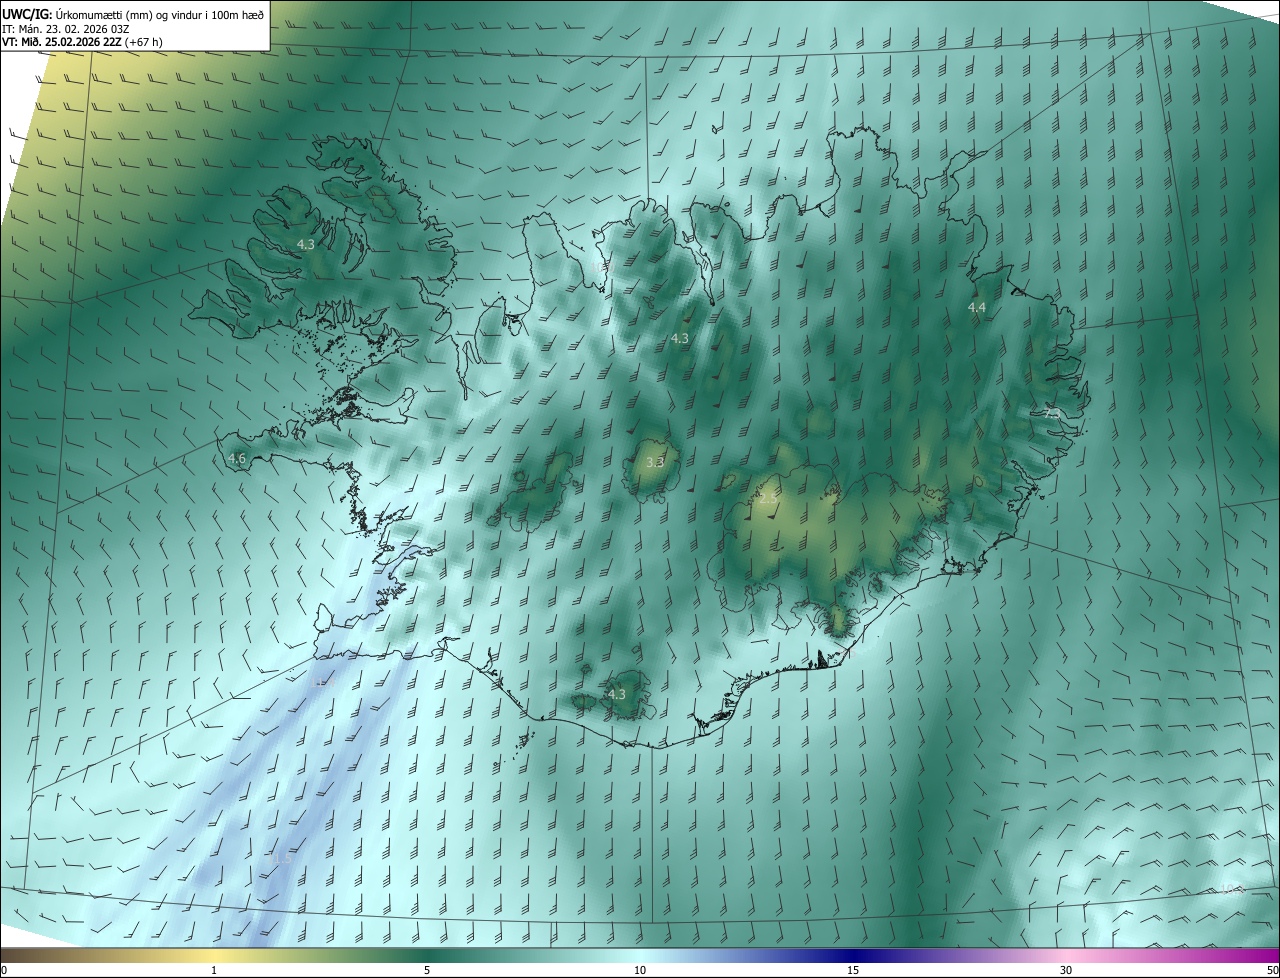
Task: Click the 4.3 value on the southern Mýrdalsjökull glacier
Action: pos(617,694)
